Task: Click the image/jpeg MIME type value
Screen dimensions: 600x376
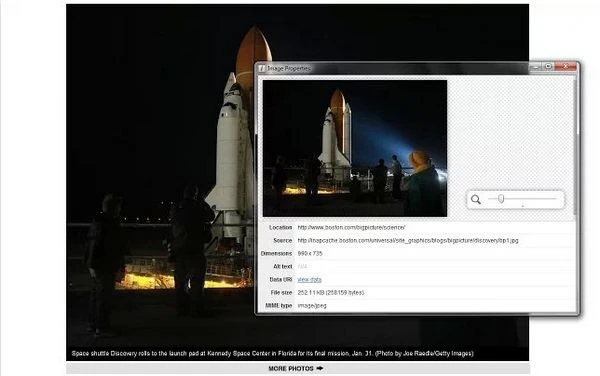Action: pyautogui.click(x=312, y=306)
